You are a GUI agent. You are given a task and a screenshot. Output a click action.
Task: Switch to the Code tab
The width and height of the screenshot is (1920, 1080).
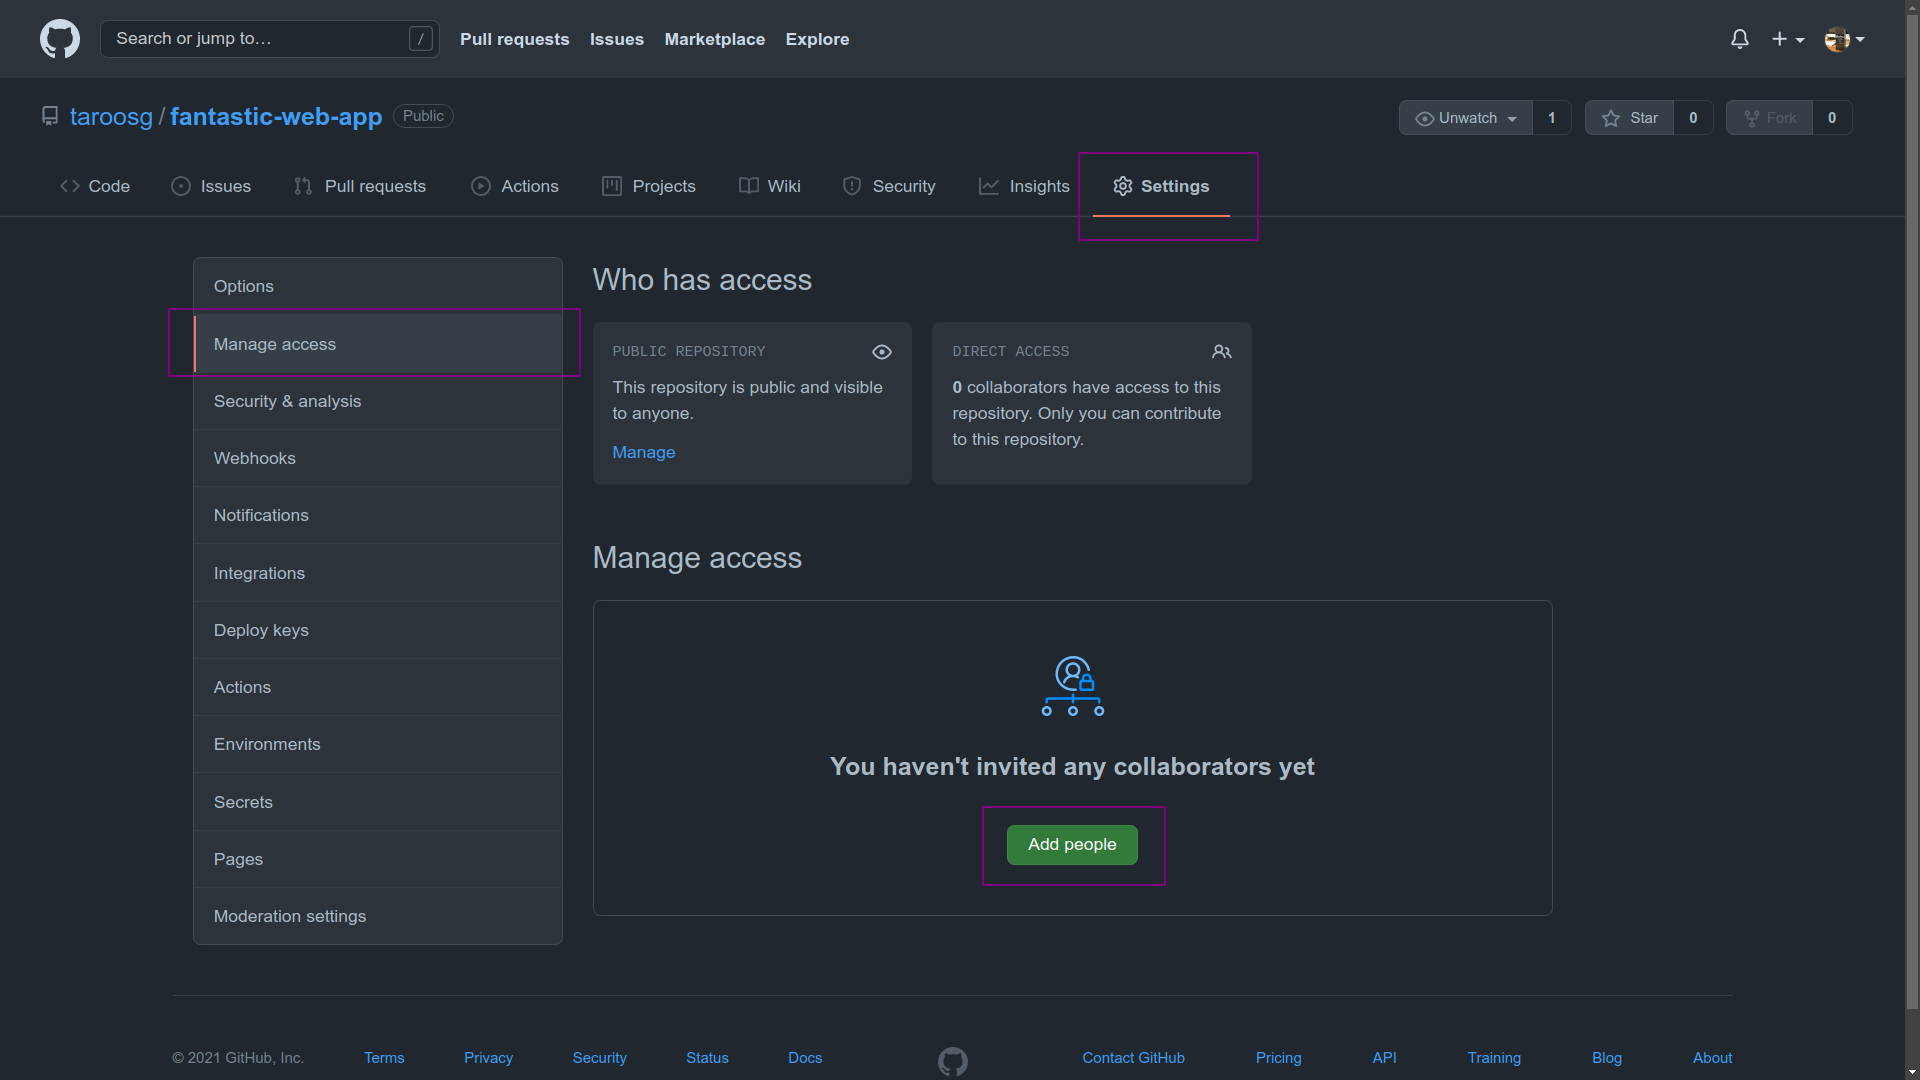[x=95, y=186]
